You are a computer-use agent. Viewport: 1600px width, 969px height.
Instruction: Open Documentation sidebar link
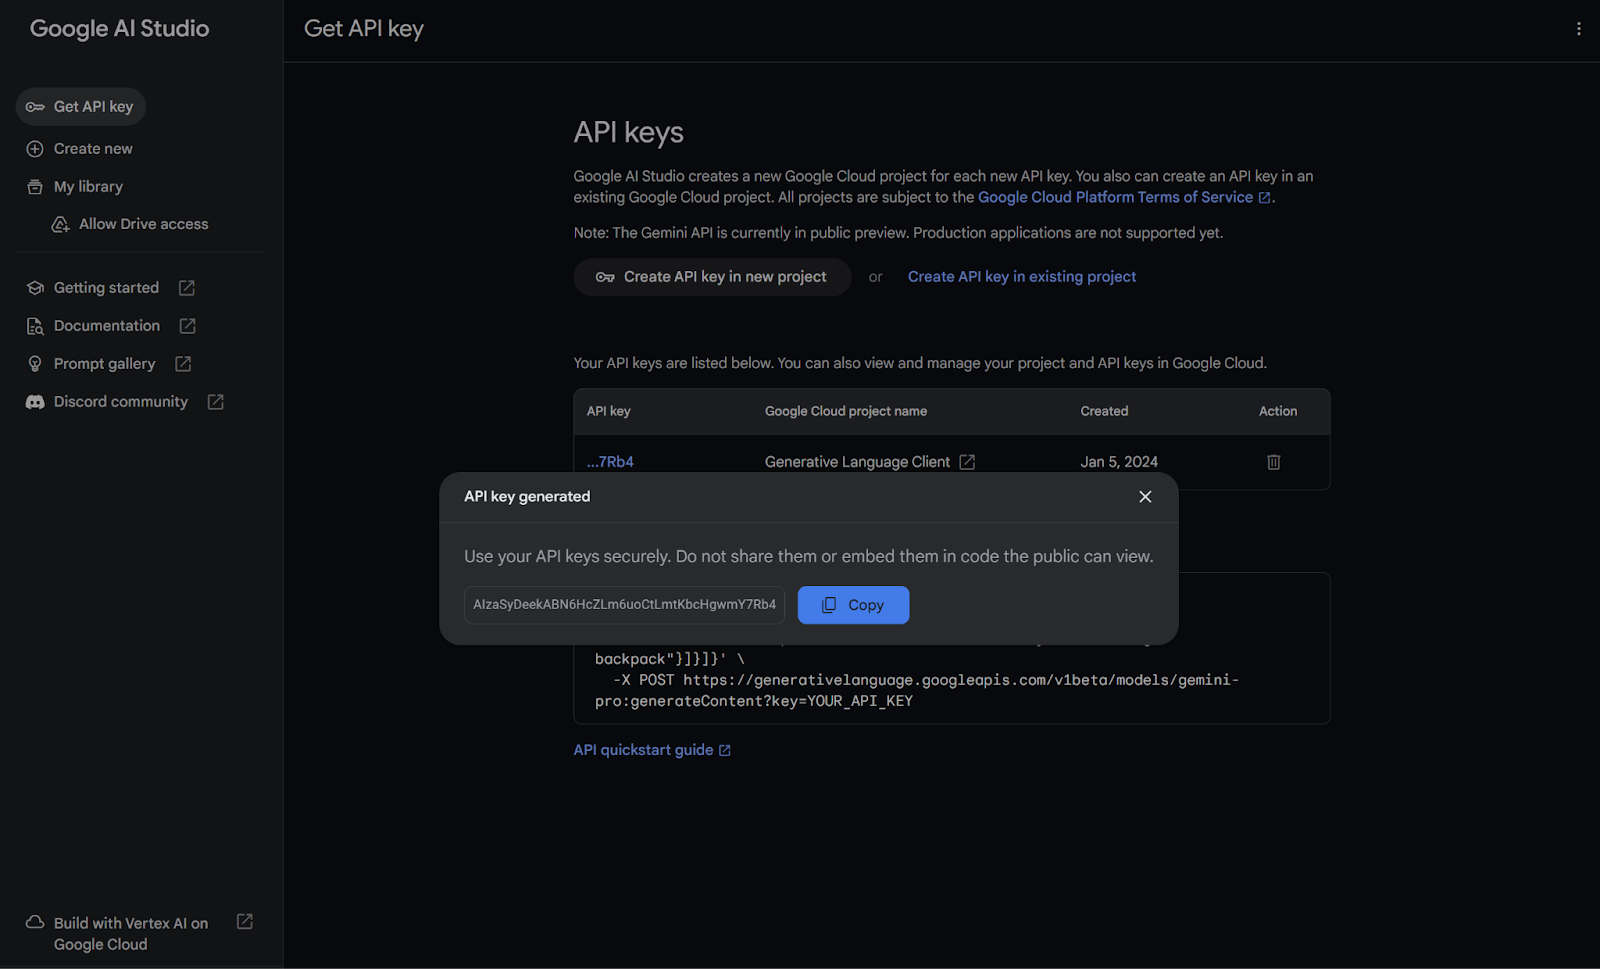point(107,326)
